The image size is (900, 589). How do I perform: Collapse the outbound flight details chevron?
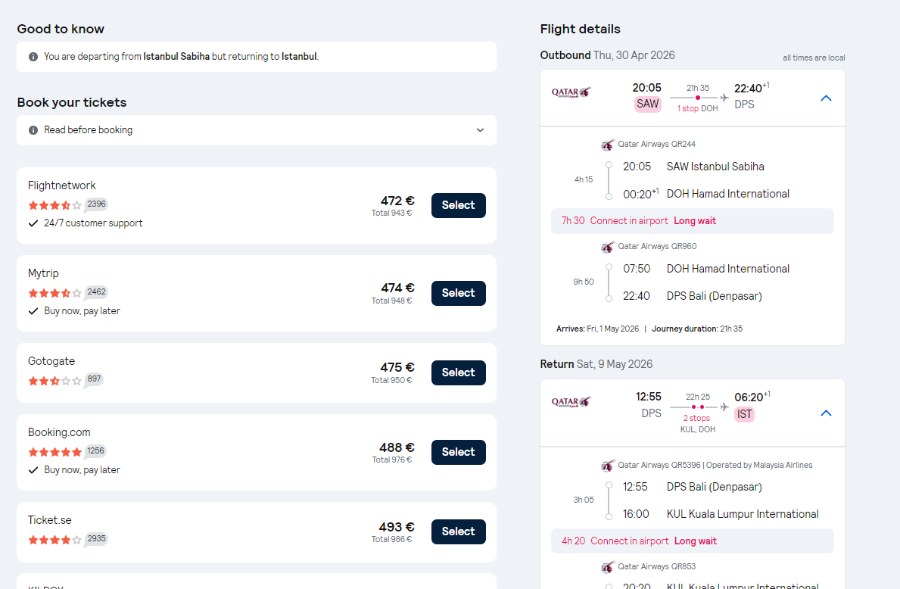826,98
